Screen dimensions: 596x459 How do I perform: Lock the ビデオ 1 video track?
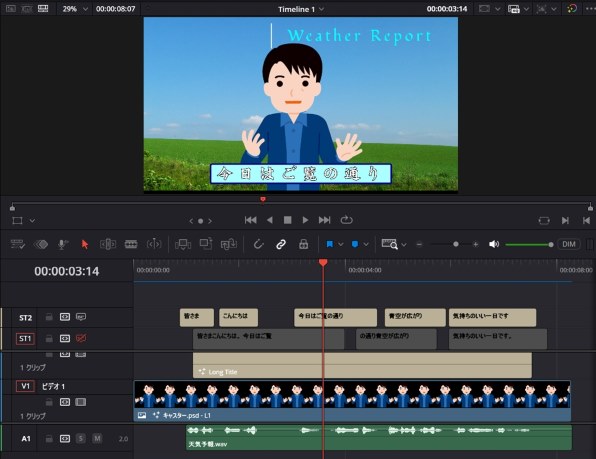coord(49,402)
